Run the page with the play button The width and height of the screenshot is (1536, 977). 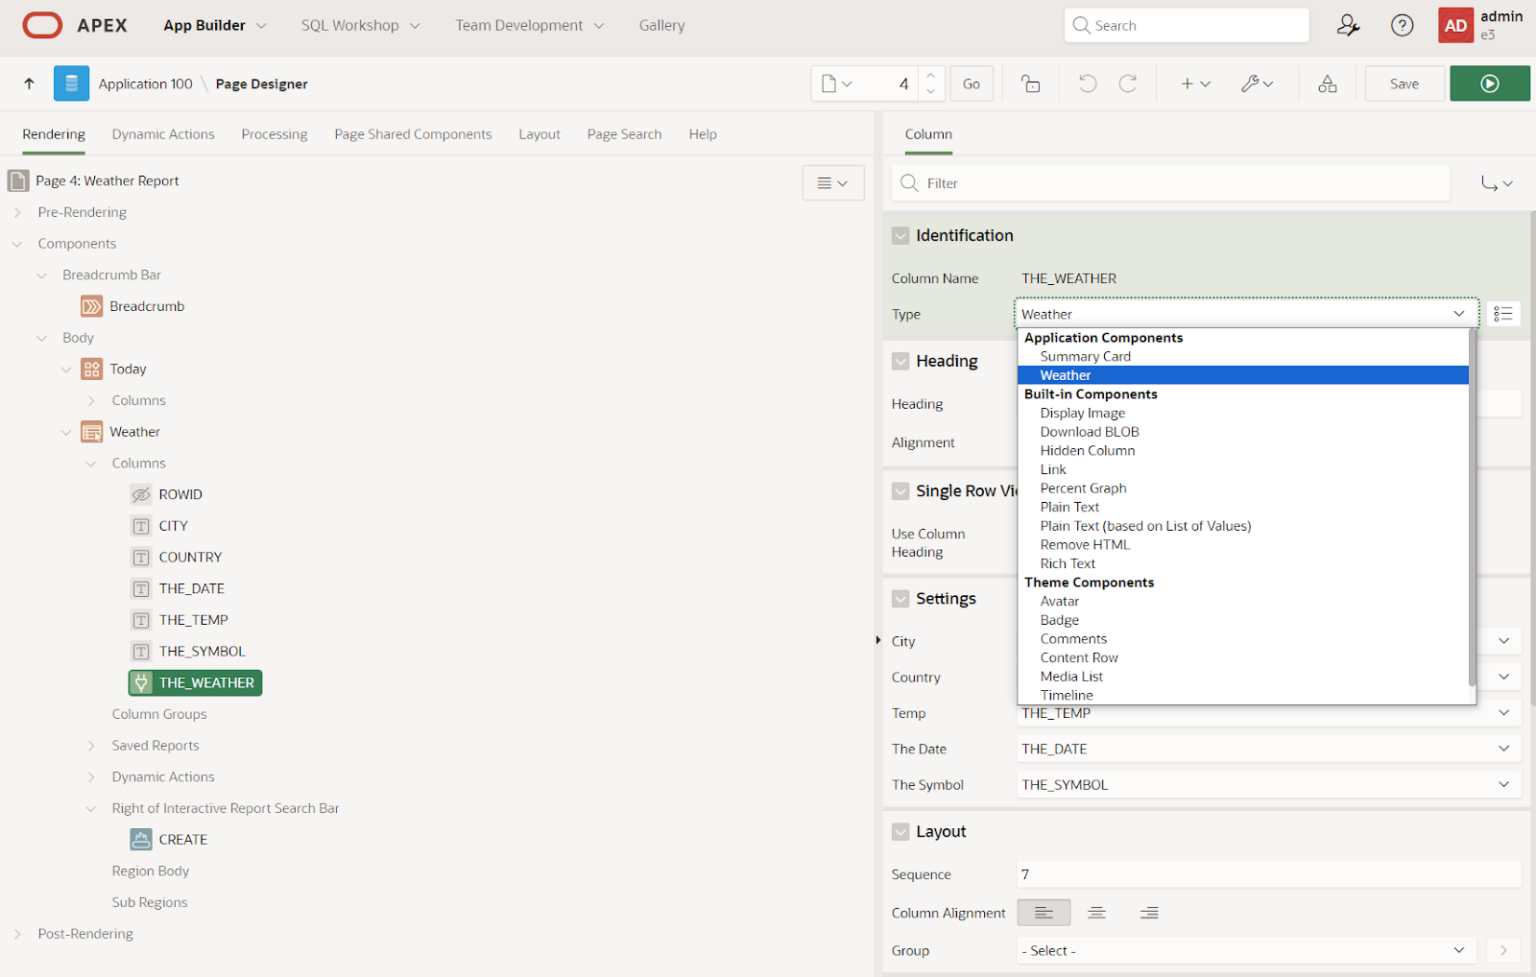pos(1490,84)
